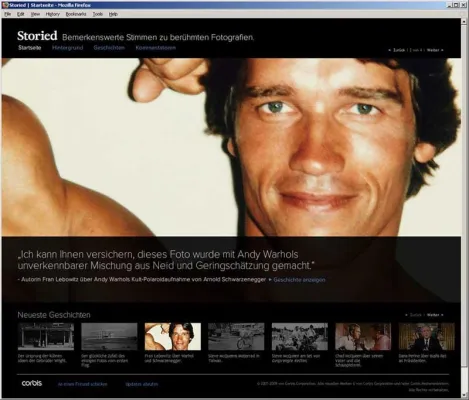469x400 pixels.
Task: Click caption 'Der Ursprung der kühnen Ideen'
Action: click(x=42, y=358)
